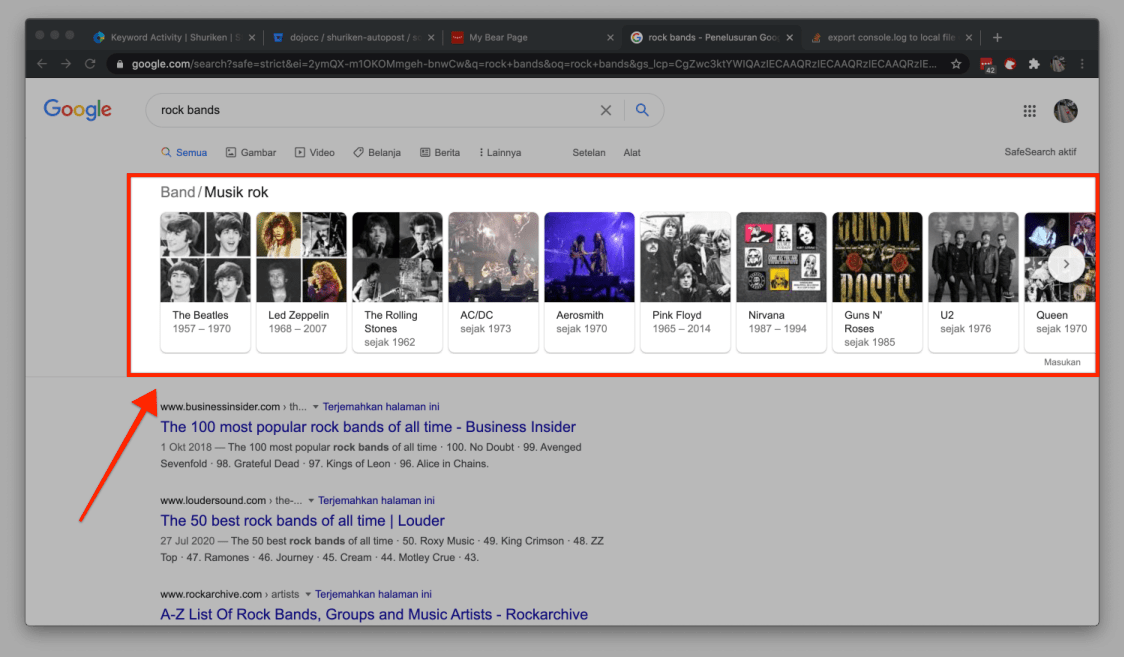The width and height of the screenshot is (1124, 657).
Task: Click the browser forward arrow
Action: (x=66, y=64)
